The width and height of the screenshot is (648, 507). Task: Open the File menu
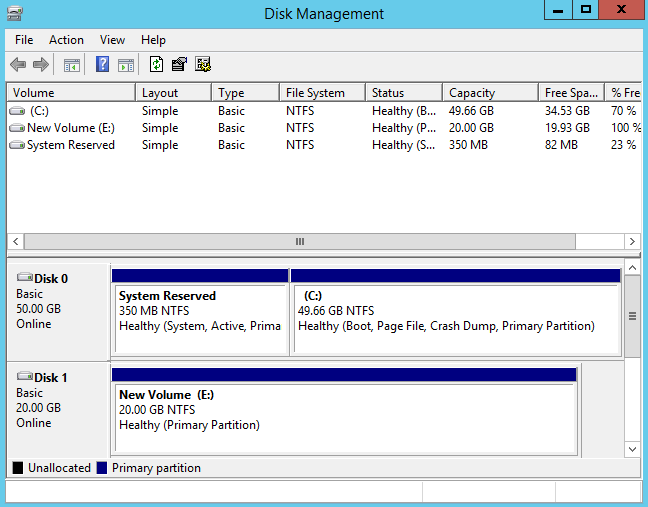click(x=24, y=40)
